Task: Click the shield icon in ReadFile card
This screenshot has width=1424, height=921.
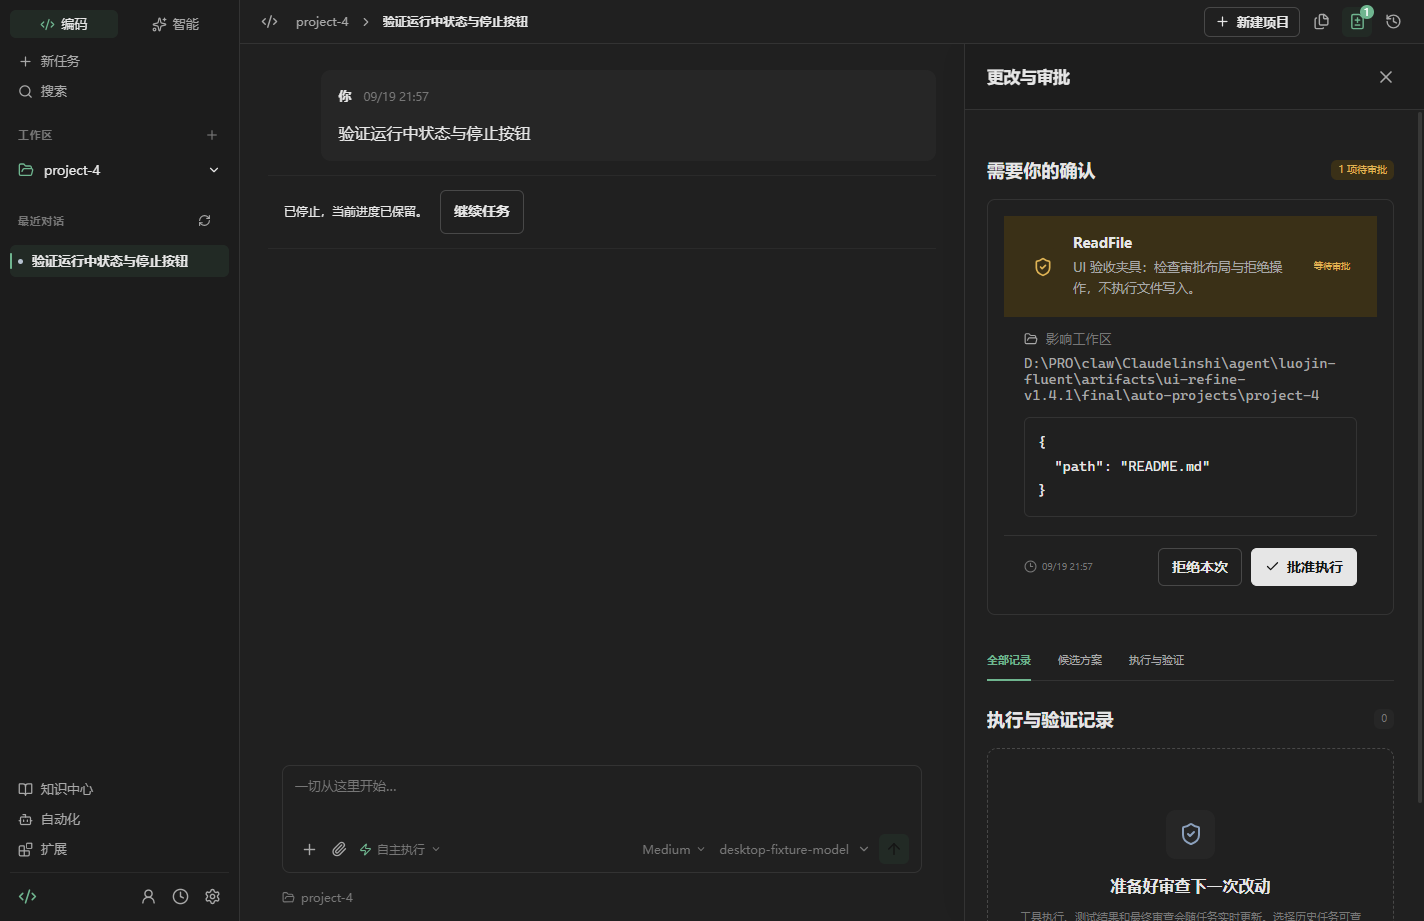Action: coord(1043,267)
